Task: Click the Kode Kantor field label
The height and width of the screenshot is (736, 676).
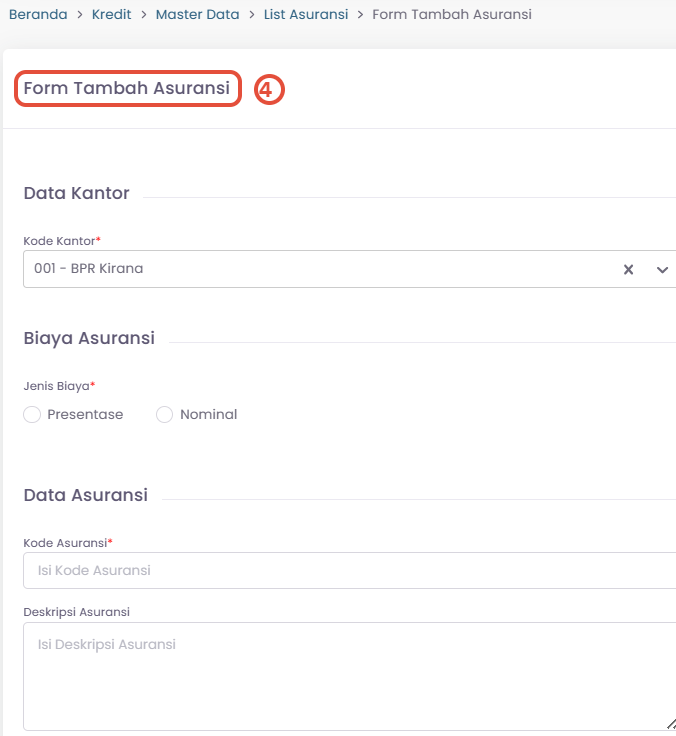Action: tap(62, 241)
